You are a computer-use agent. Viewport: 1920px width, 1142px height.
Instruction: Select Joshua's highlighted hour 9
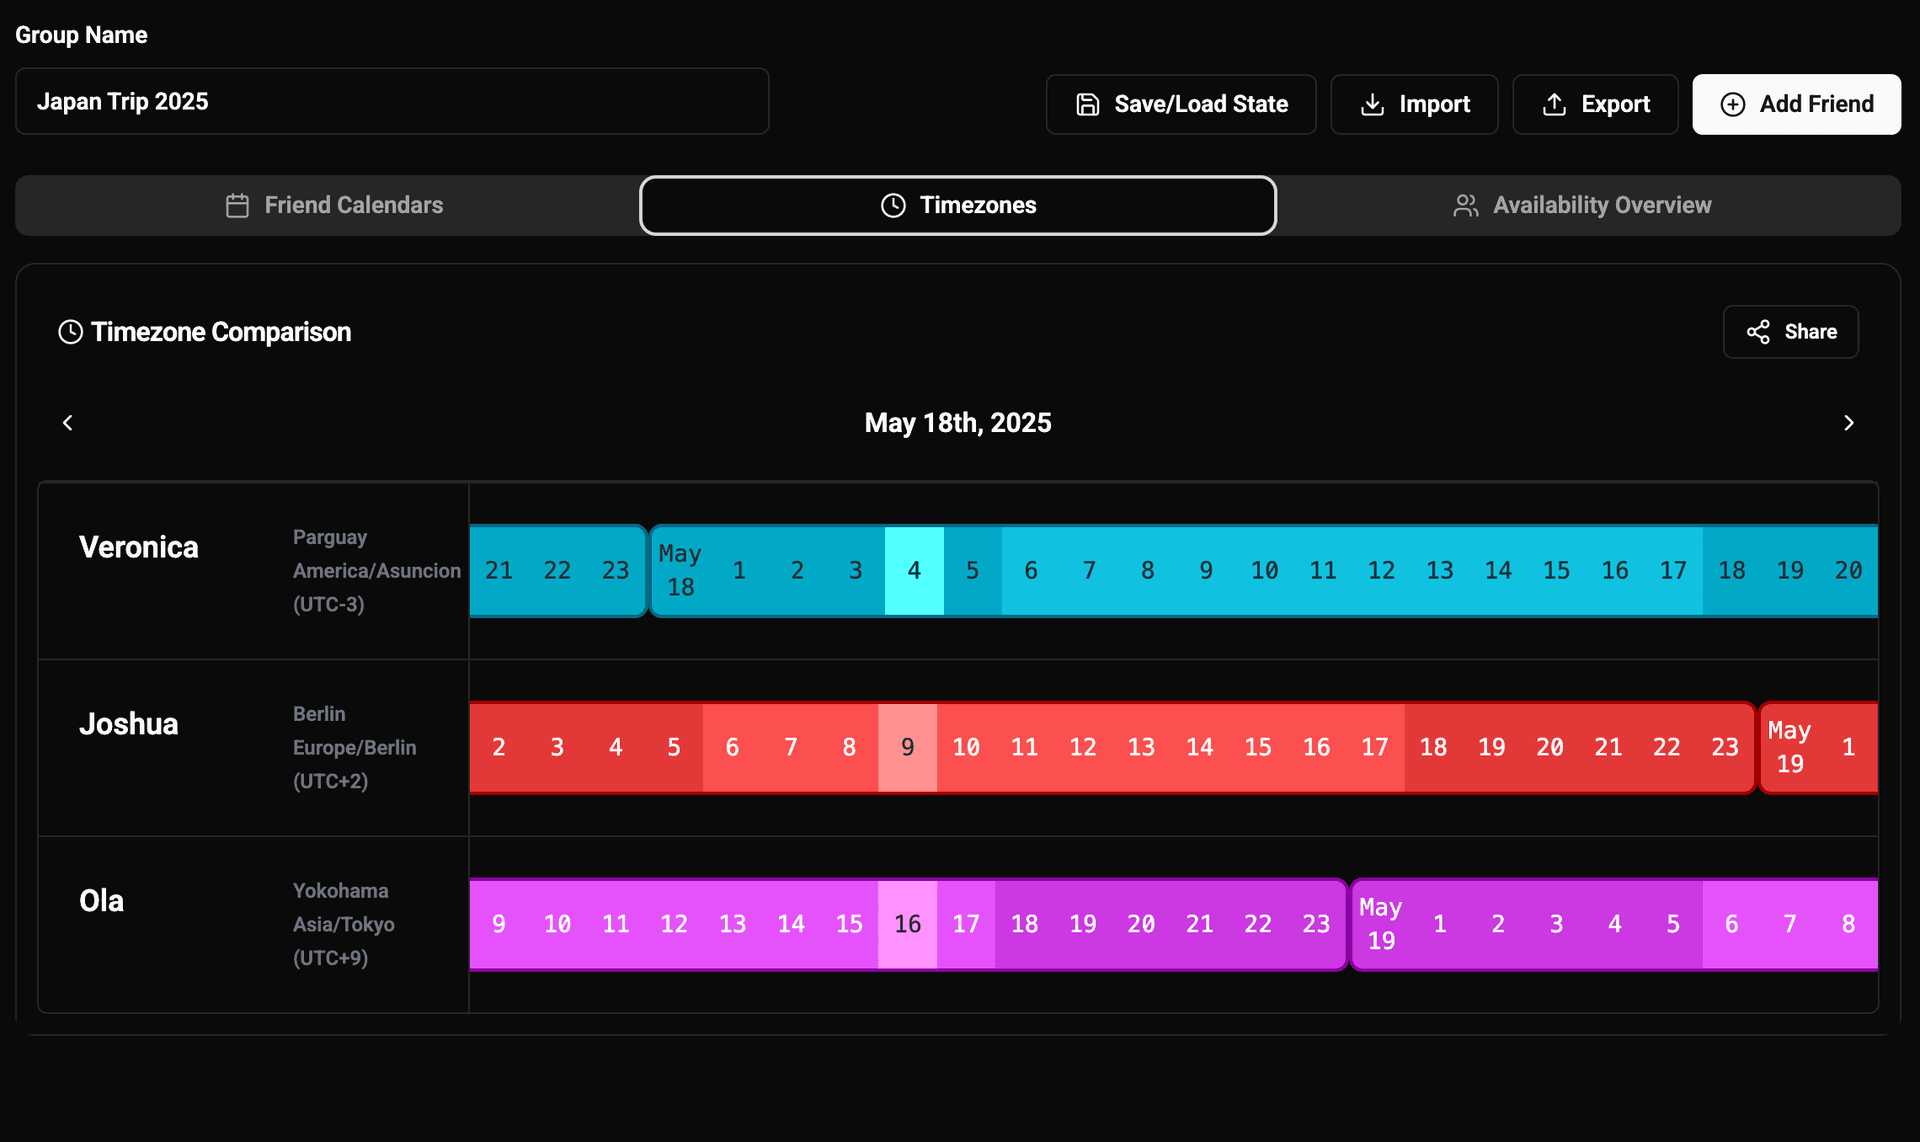coord(908,747)
